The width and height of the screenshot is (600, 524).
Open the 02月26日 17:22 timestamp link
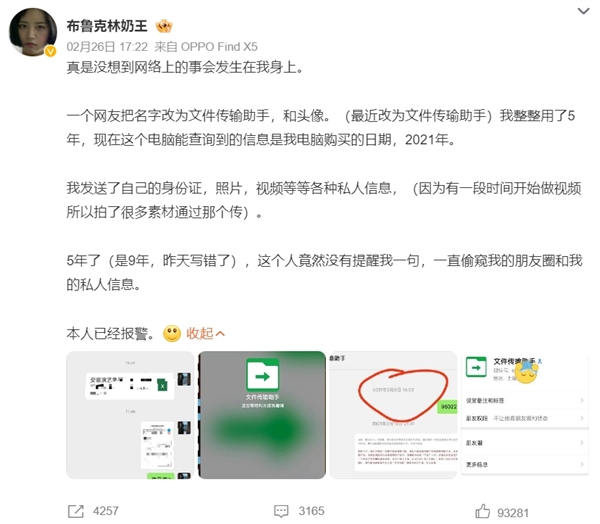[x=107, y=47]
